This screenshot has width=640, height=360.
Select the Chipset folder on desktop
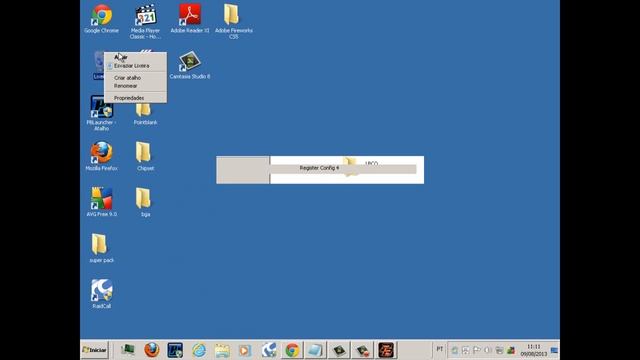tap(145, 156)
